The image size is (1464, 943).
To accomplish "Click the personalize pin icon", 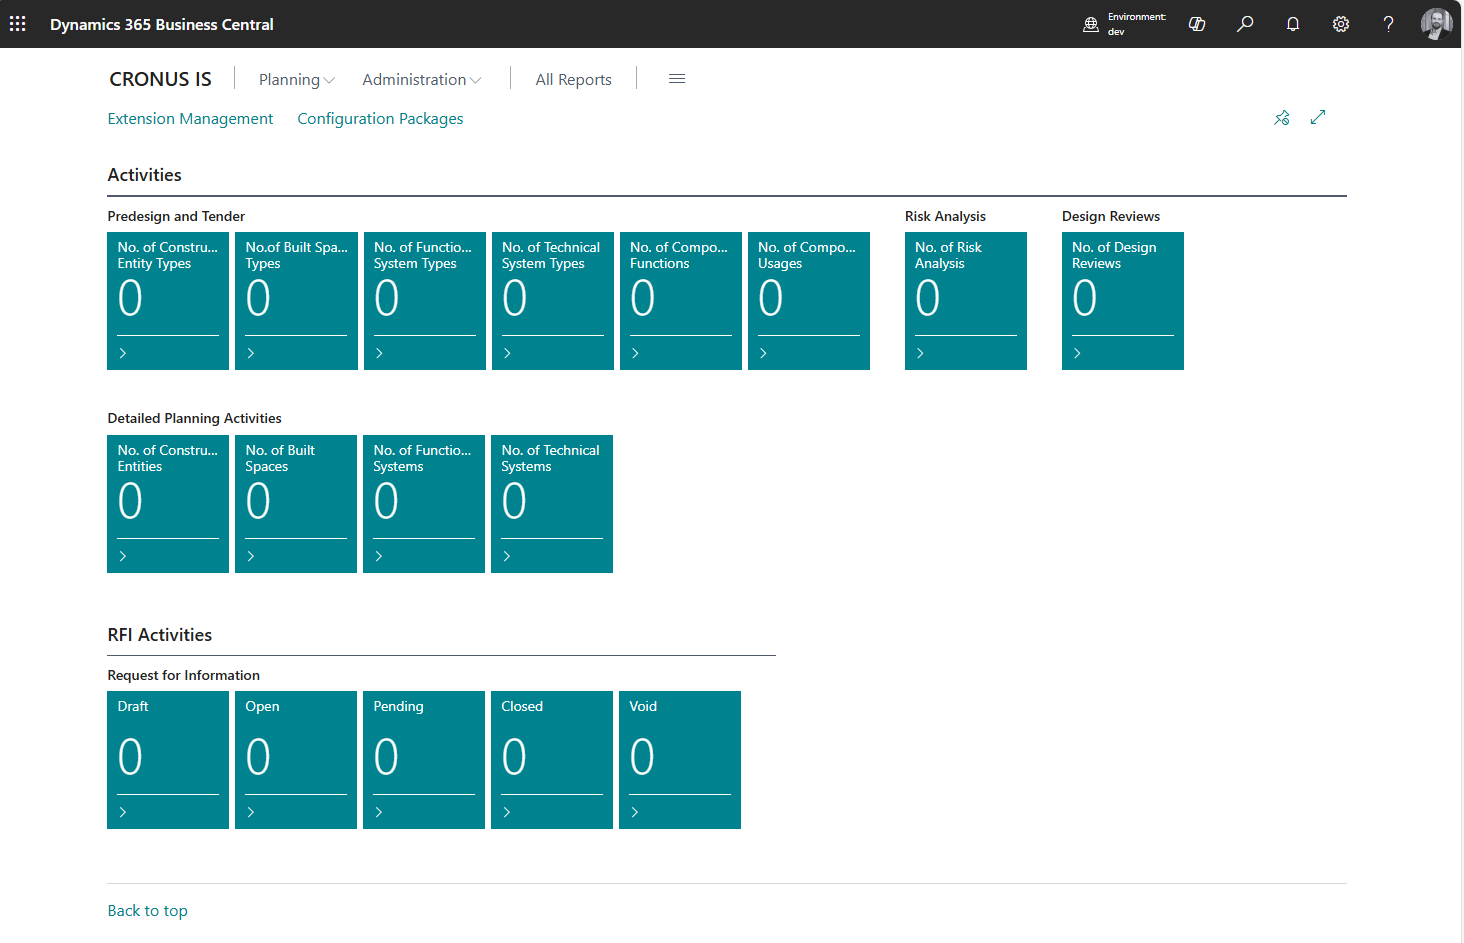I will coord(1282,118).
